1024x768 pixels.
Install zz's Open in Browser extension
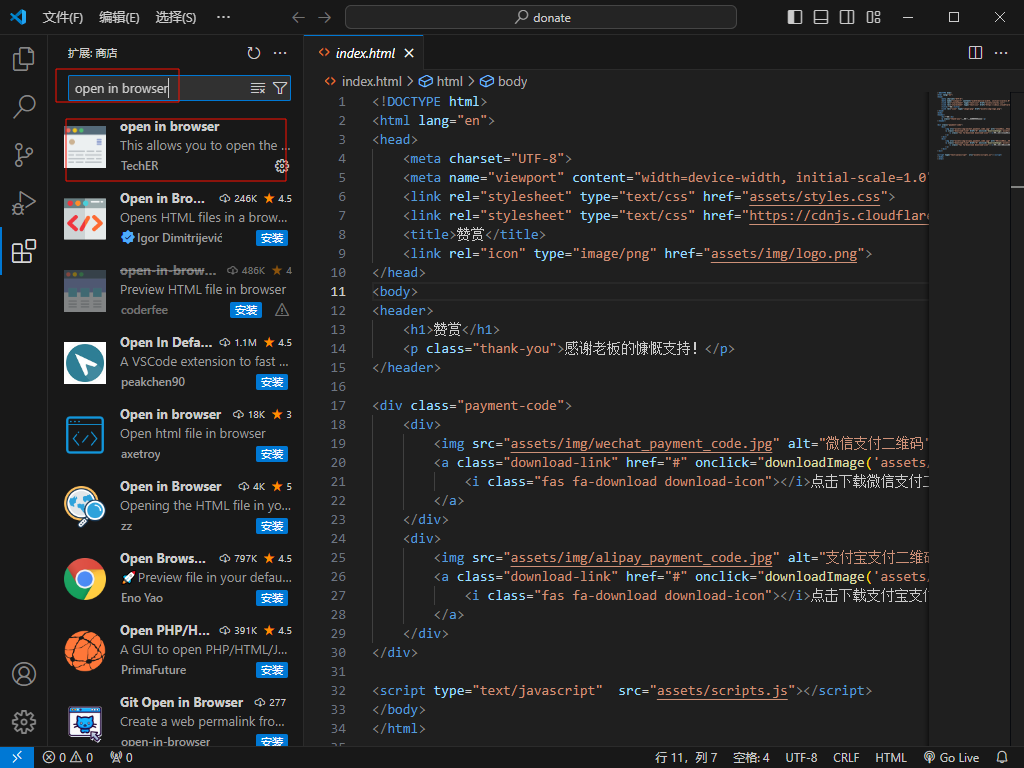pyautogui.click(x=272, y=526)
